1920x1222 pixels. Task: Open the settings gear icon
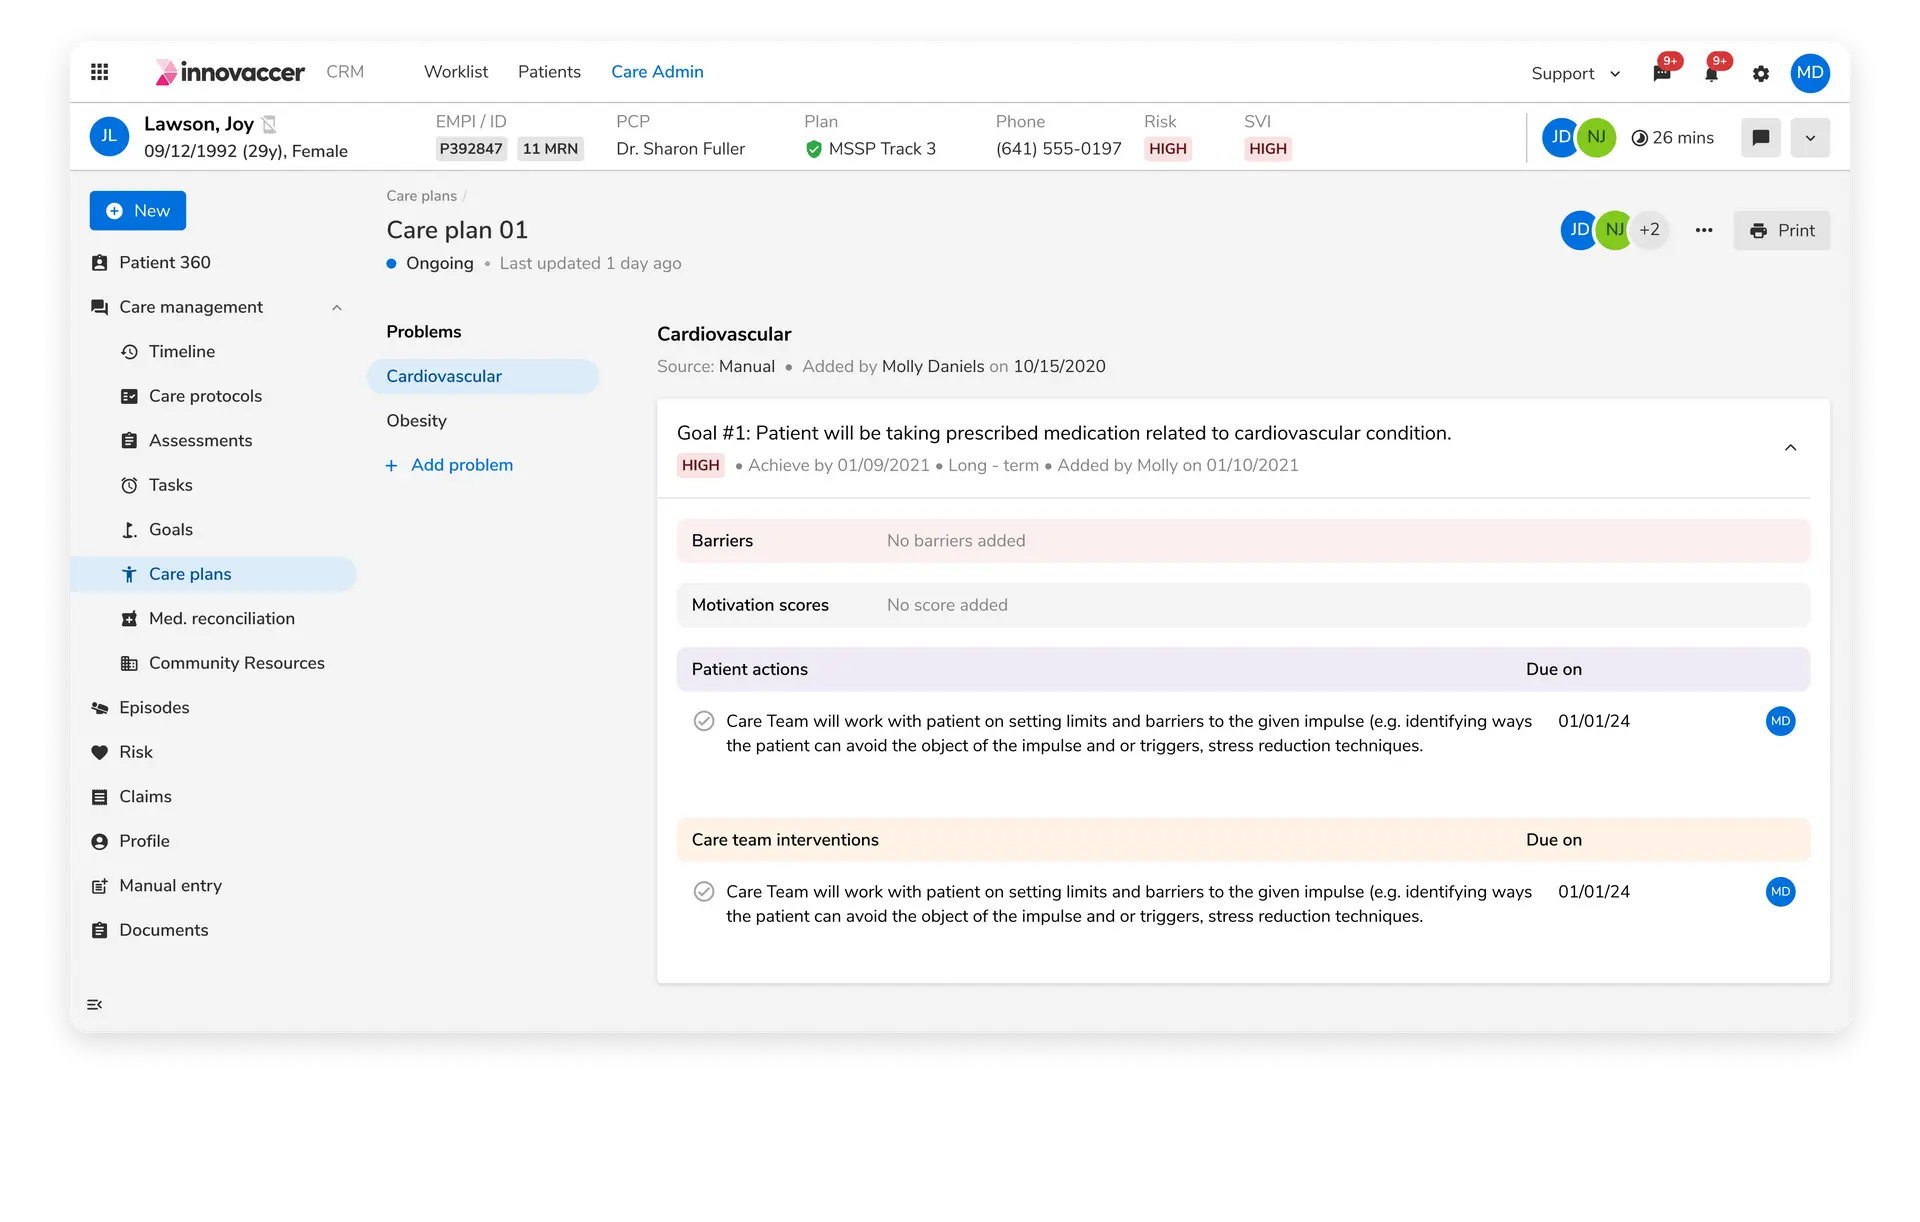[1761, 73]
